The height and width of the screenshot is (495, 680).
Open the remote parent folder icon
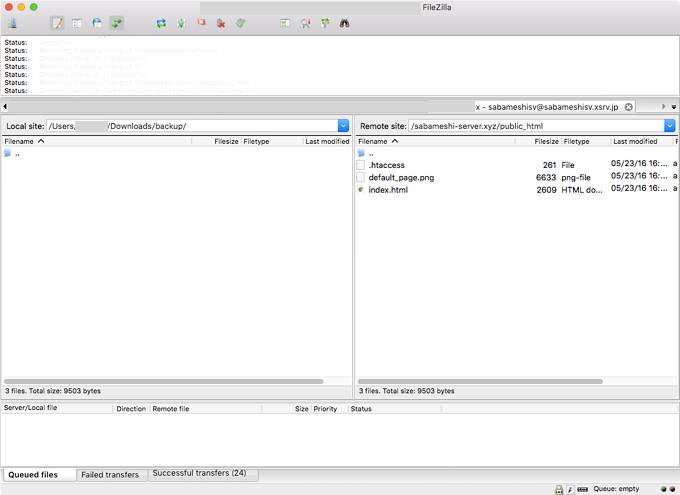(361, 153)
